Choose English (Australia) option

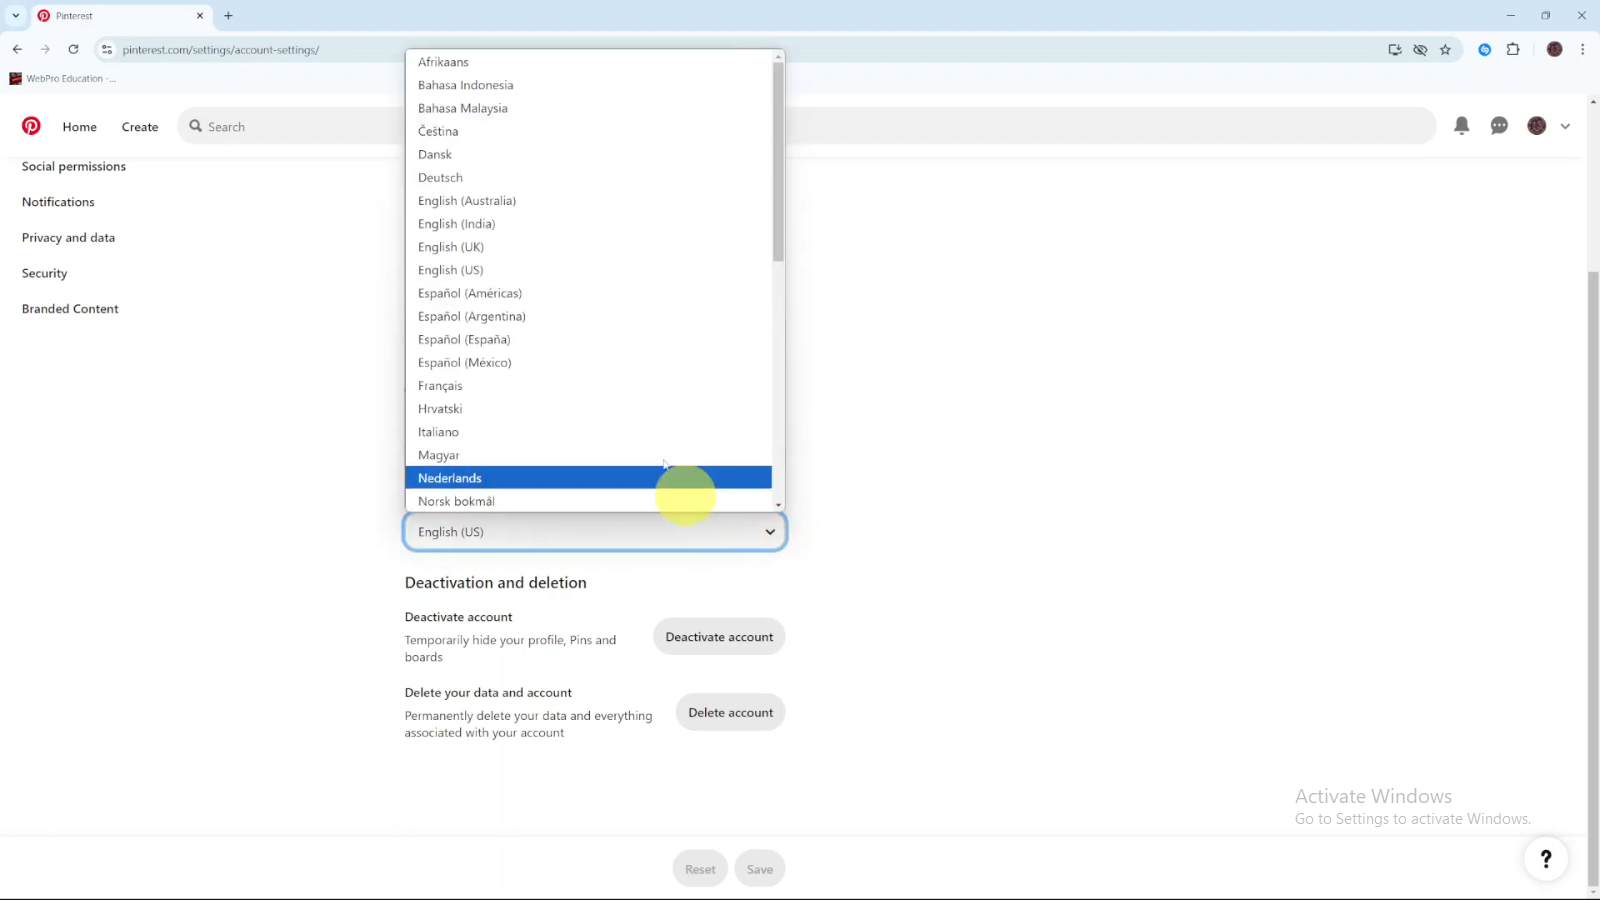point(588,200)
